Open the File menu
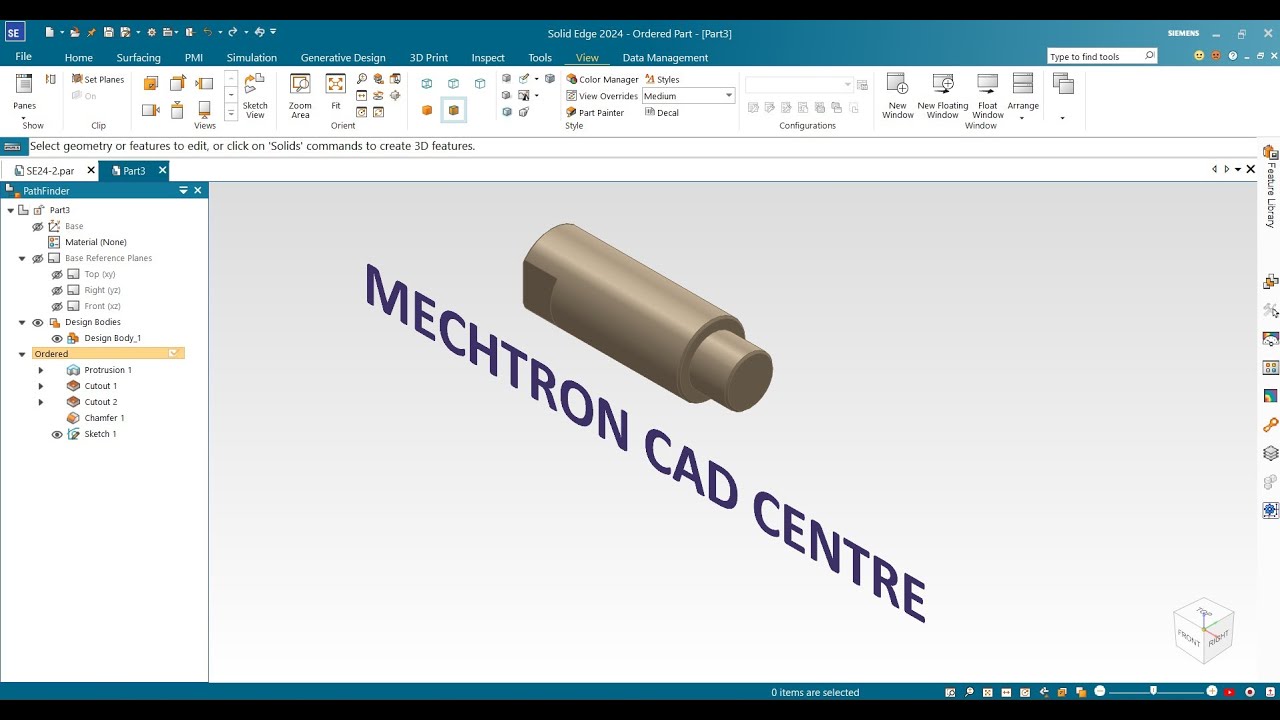This screenshot has height=720, width=1280. [x=23, y=57]
